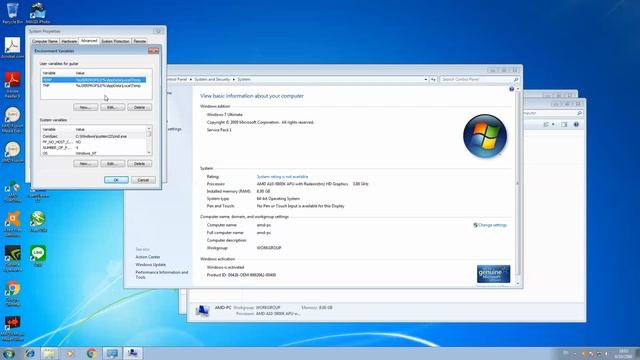Click search field in Computer window
640x360 pixels.
coord(553,113)
